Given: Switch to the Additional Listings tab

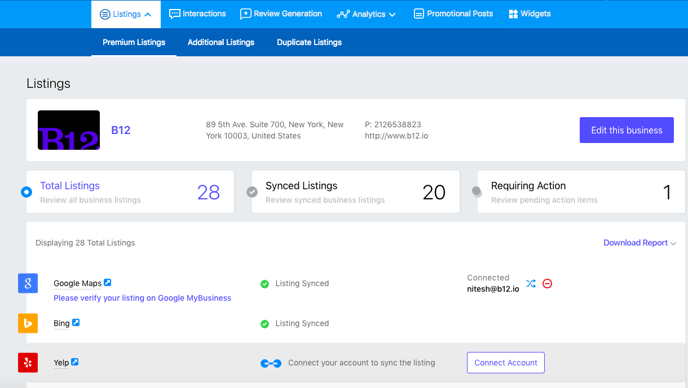Looking at the screenshot, I should (x=221, y=42).
